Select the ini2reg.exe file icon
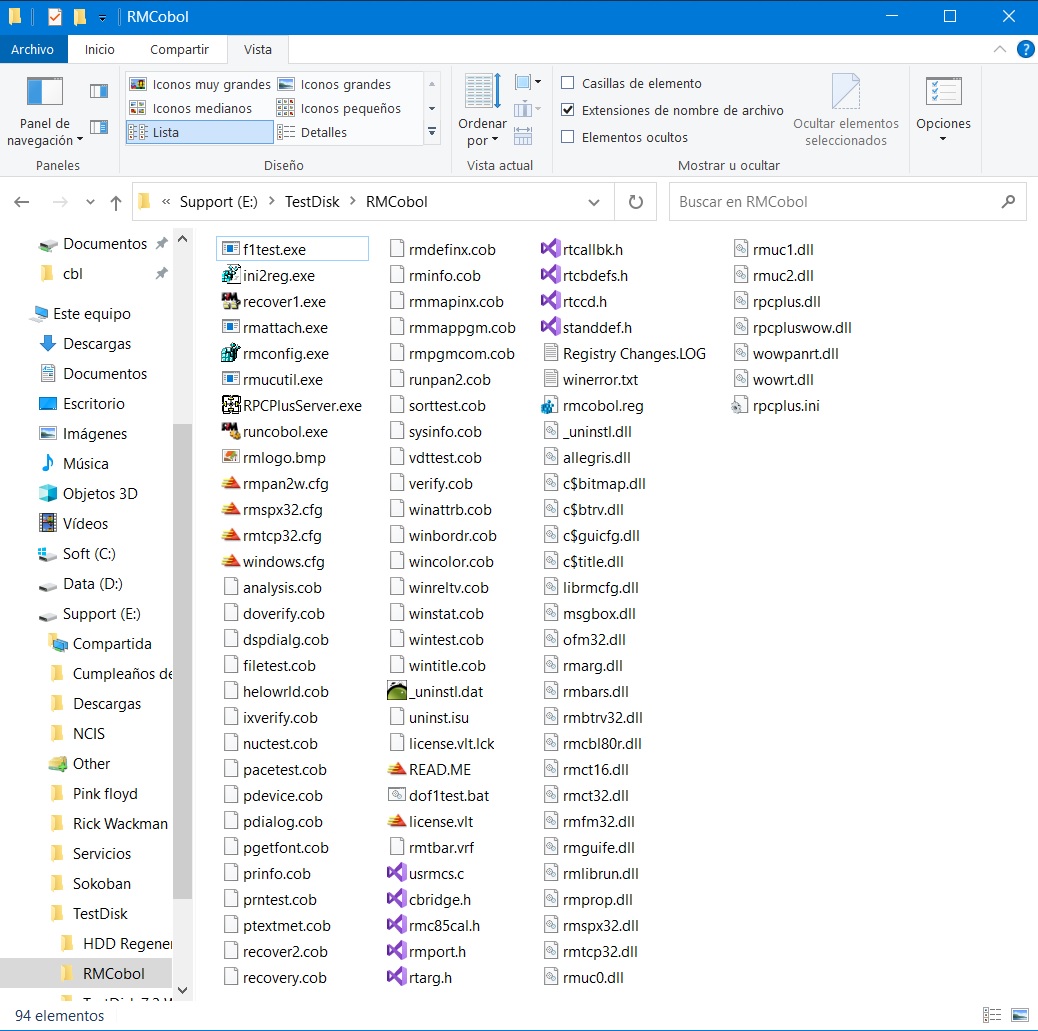The width and height of the screenshot is (1038, 1031). pyautogui.click(x=230, y=274)
